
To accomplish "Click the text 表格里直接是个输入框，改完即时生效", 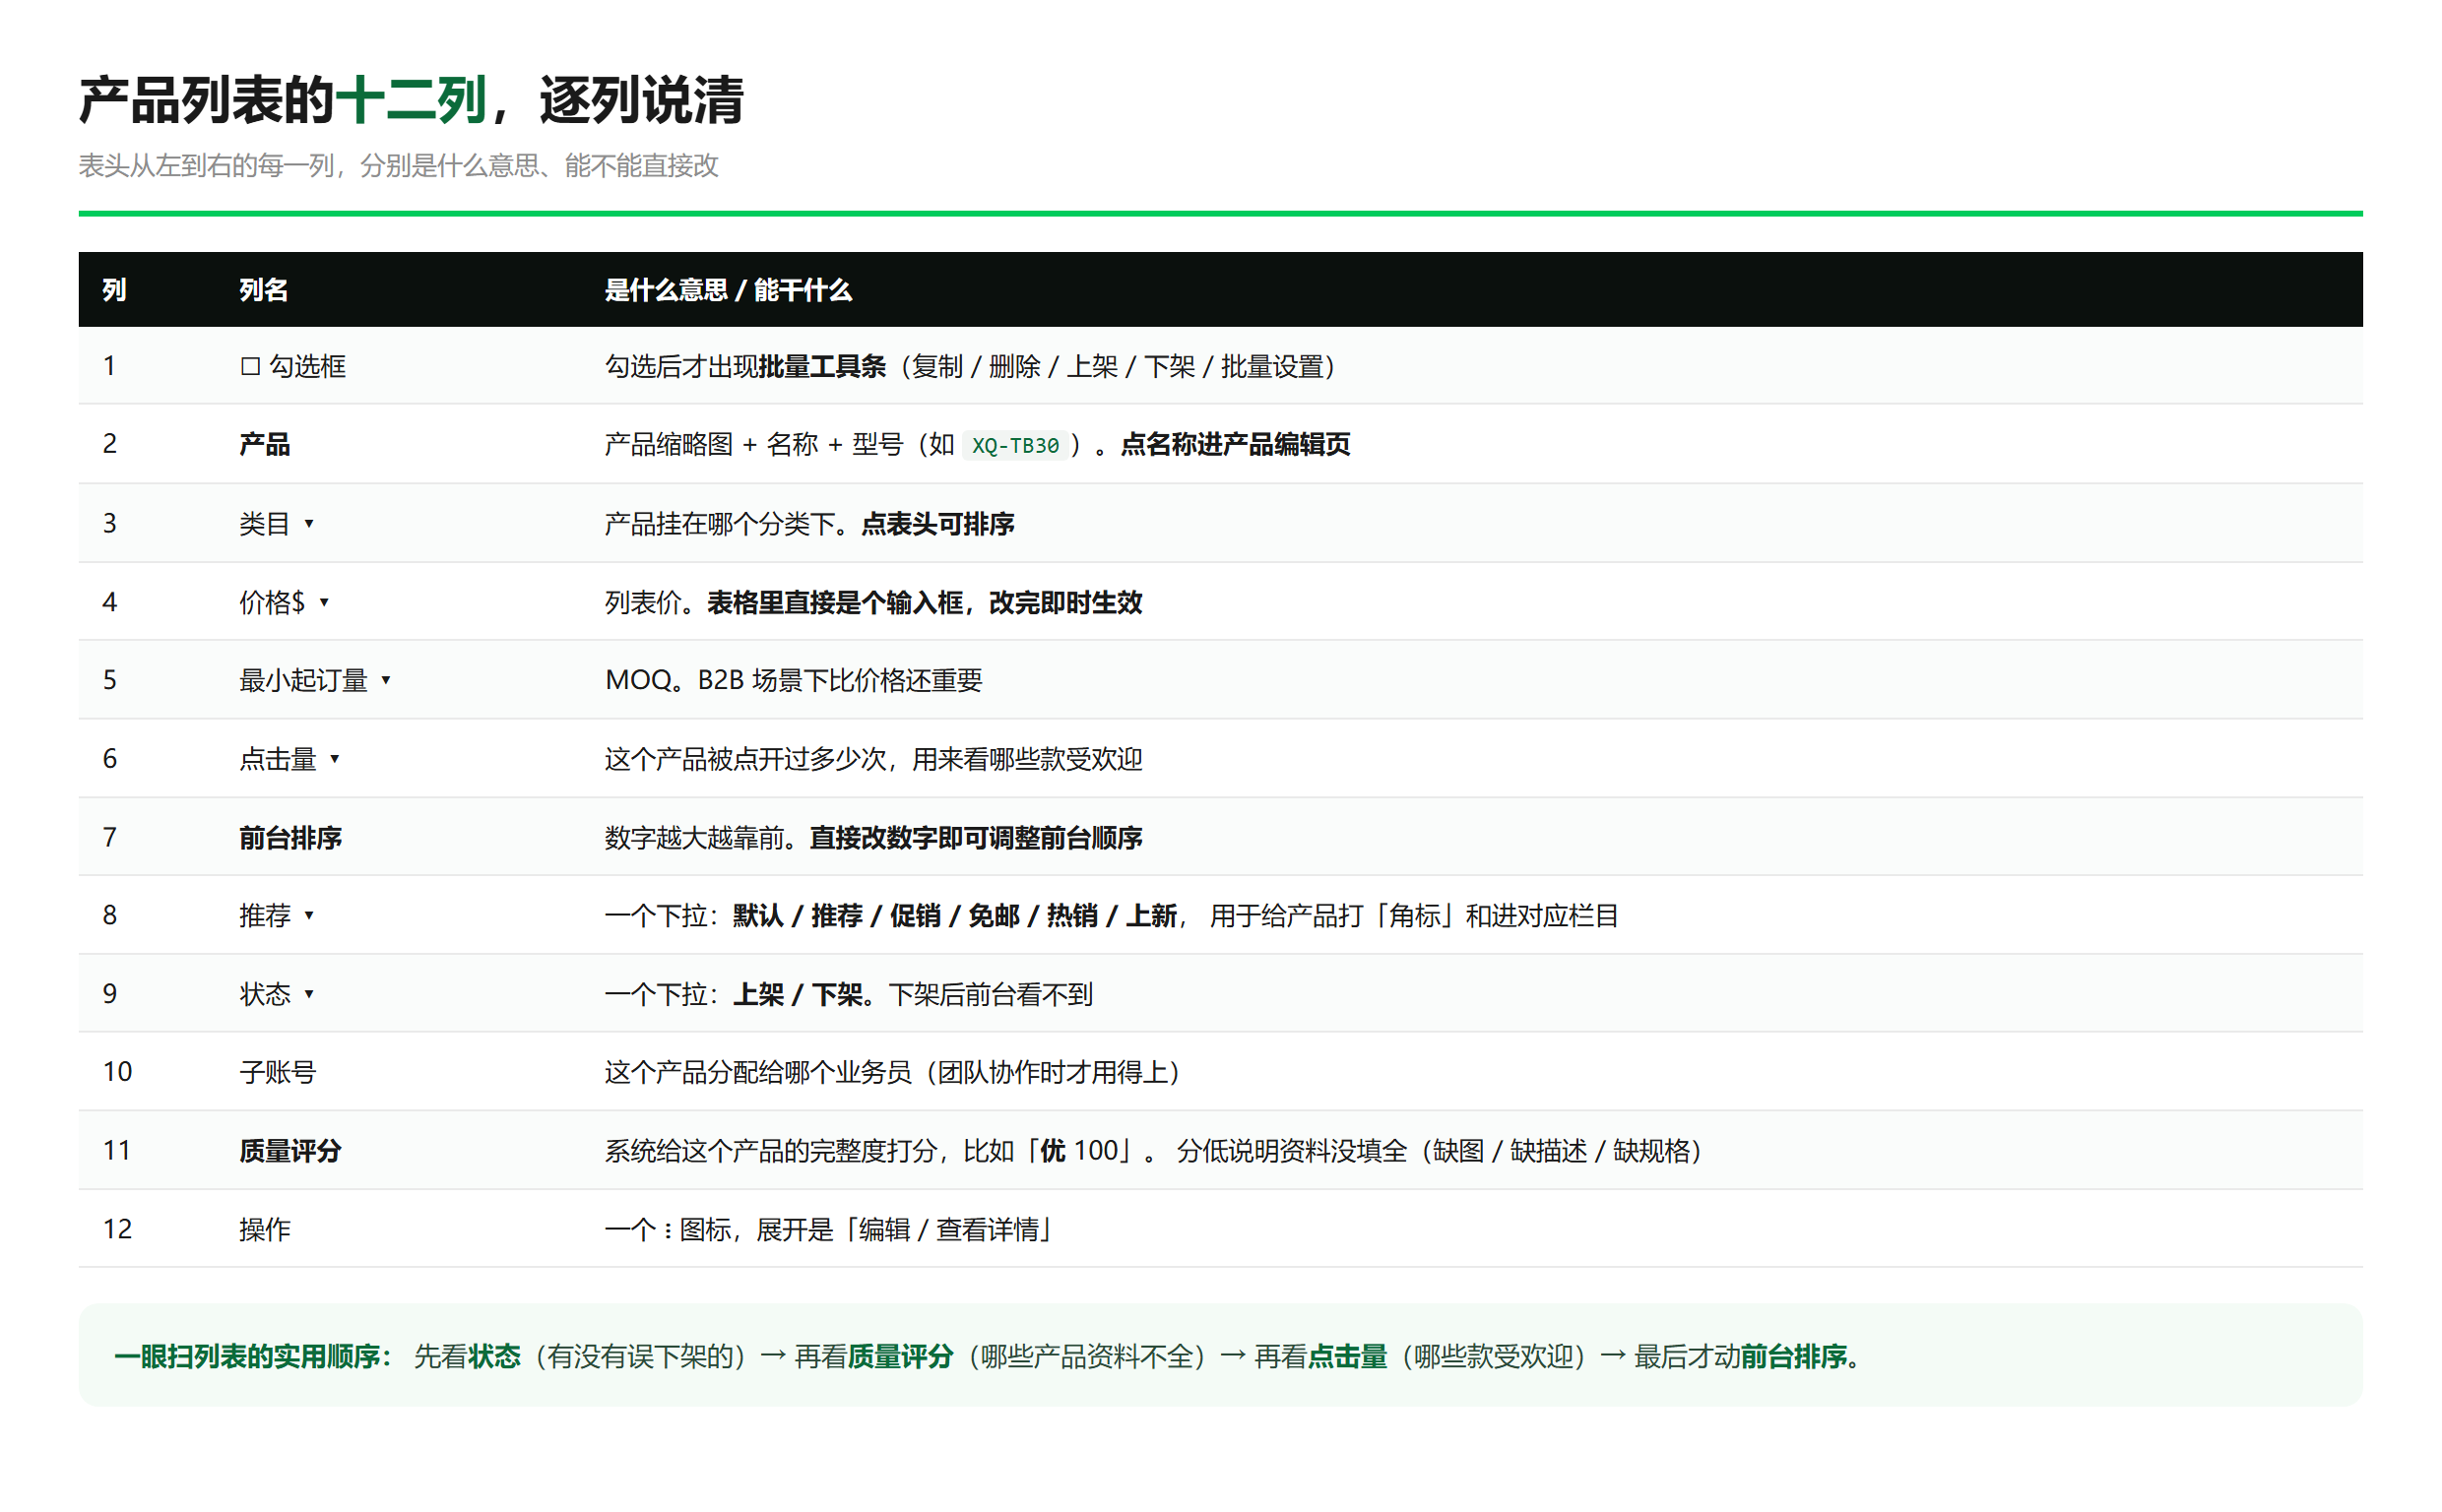I will [x=924, y=602].
